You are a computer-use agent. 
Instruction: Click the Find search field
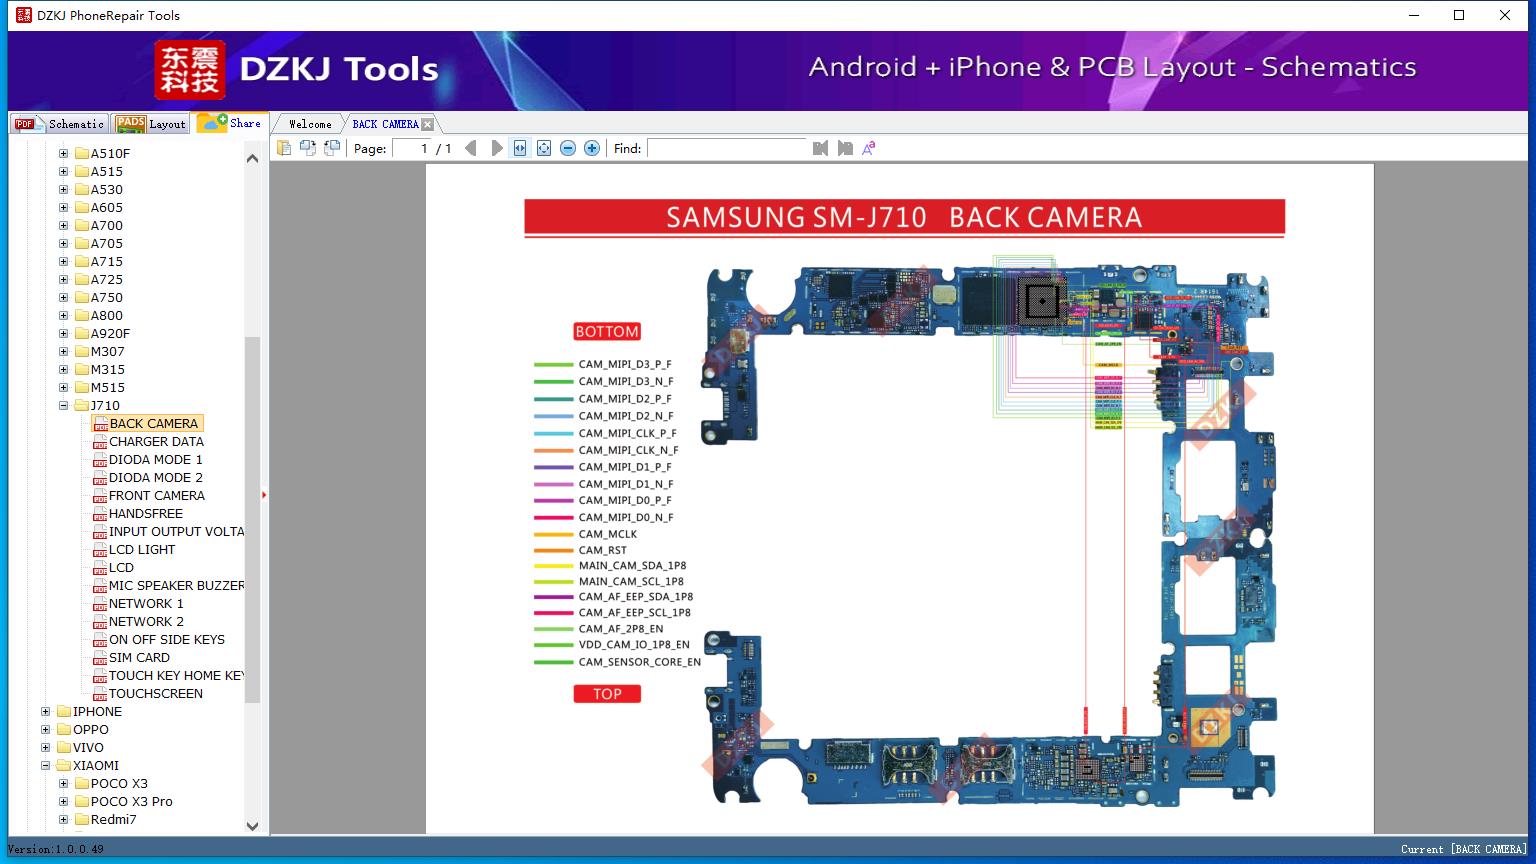point(727,148)
